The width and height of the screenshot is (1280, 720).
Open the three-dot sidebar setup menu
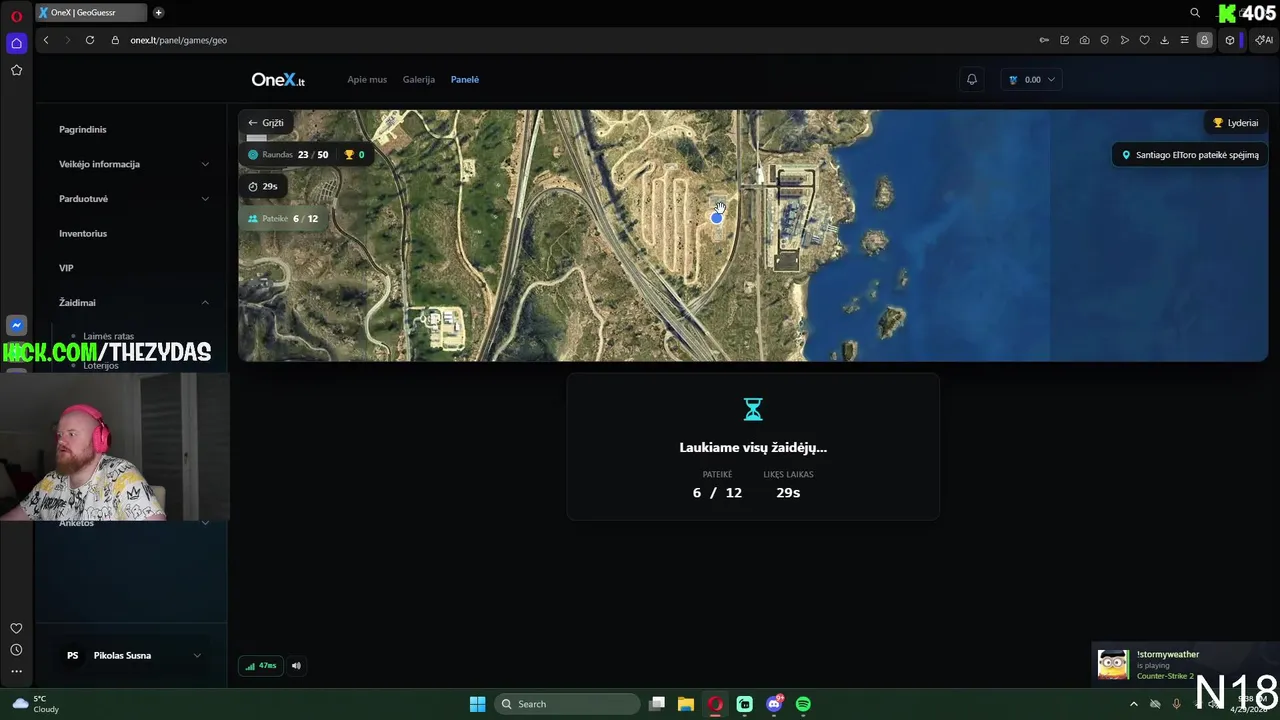click(x=16, y=671)
